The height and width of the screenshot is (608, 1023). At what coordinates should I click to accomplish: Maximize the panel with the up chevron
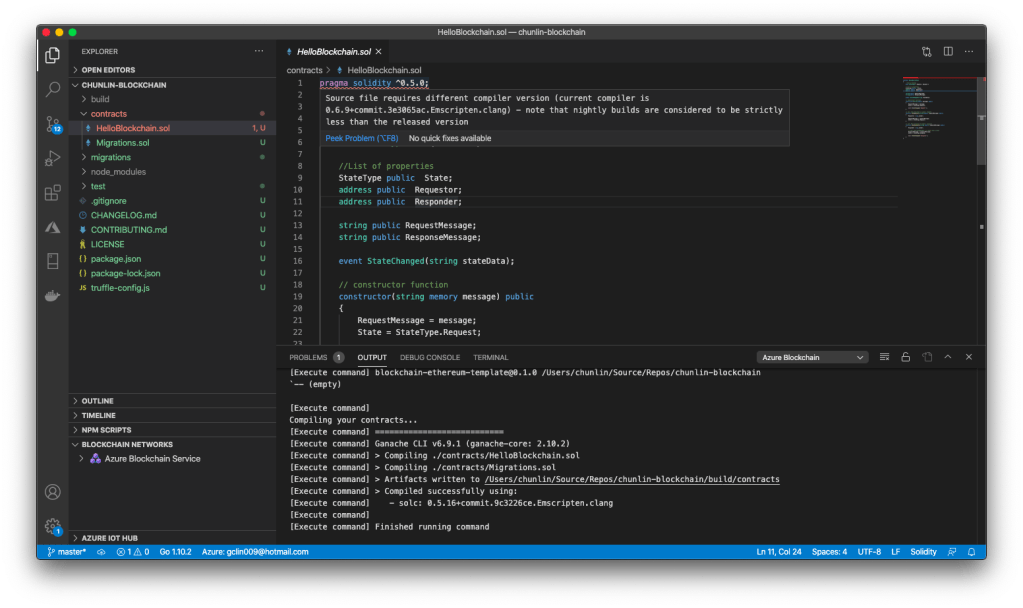[x=948, y=357]
